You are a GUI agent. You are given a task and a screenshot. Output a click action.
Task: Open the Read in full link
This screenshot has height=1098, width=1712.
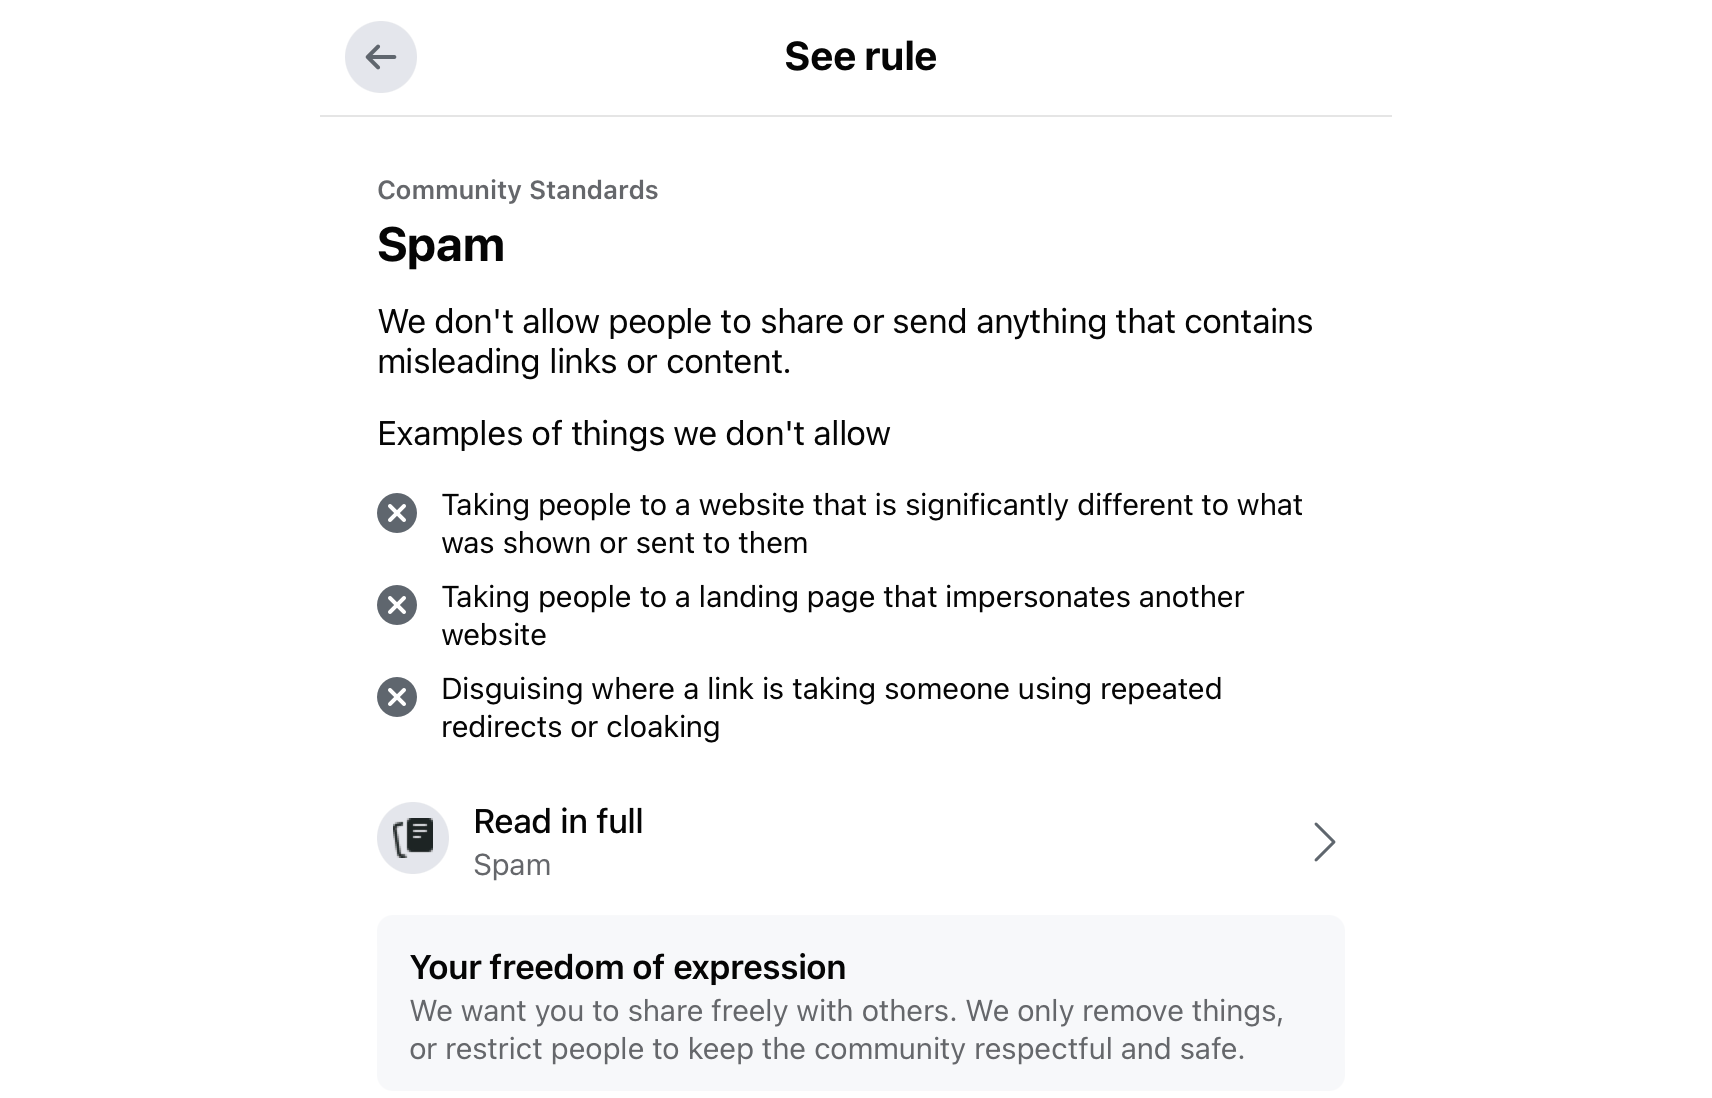click(x=558, y=822)
